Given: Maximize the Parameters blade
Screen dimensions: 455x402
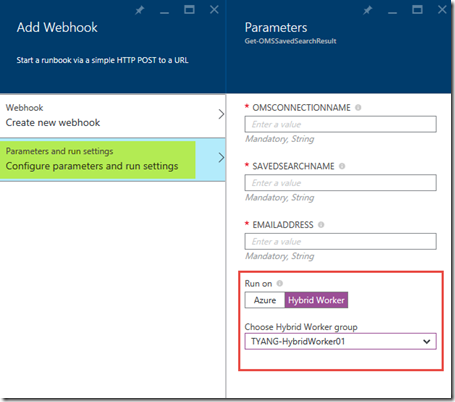Looking at the screenshot, I should click(x=417, y=10).
